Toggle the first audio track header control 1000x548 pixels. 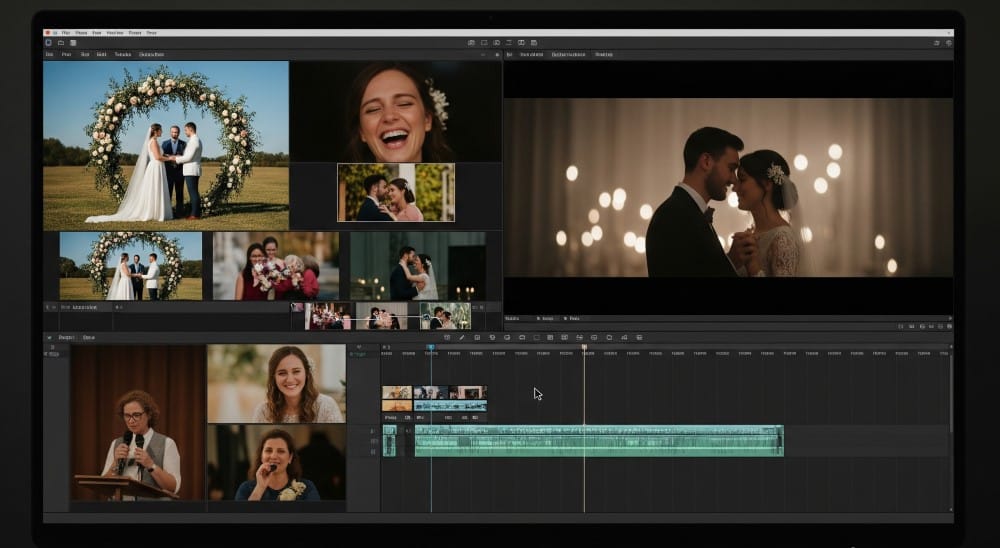click(x=373, y=431)
